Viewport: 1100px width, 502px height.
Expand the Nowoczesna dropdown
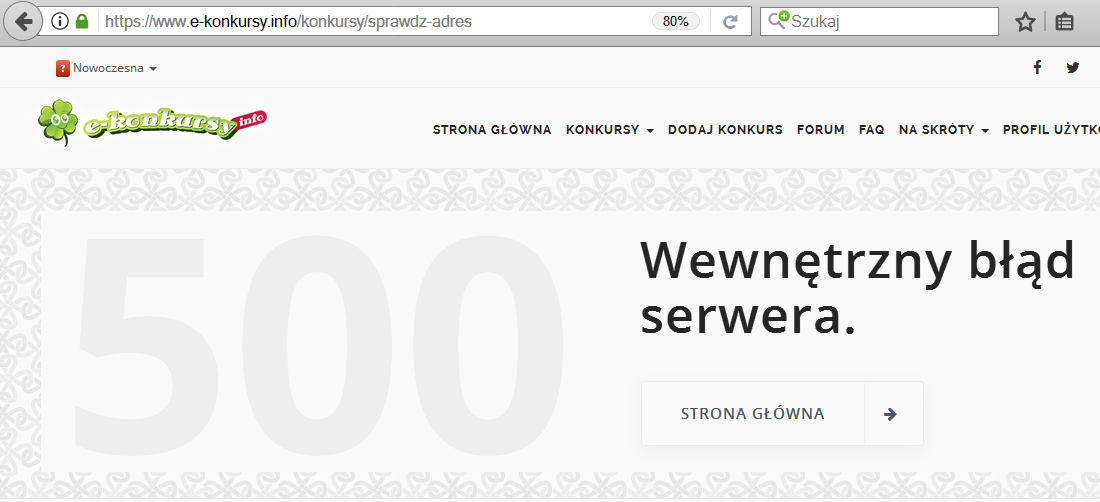point(107,69)
